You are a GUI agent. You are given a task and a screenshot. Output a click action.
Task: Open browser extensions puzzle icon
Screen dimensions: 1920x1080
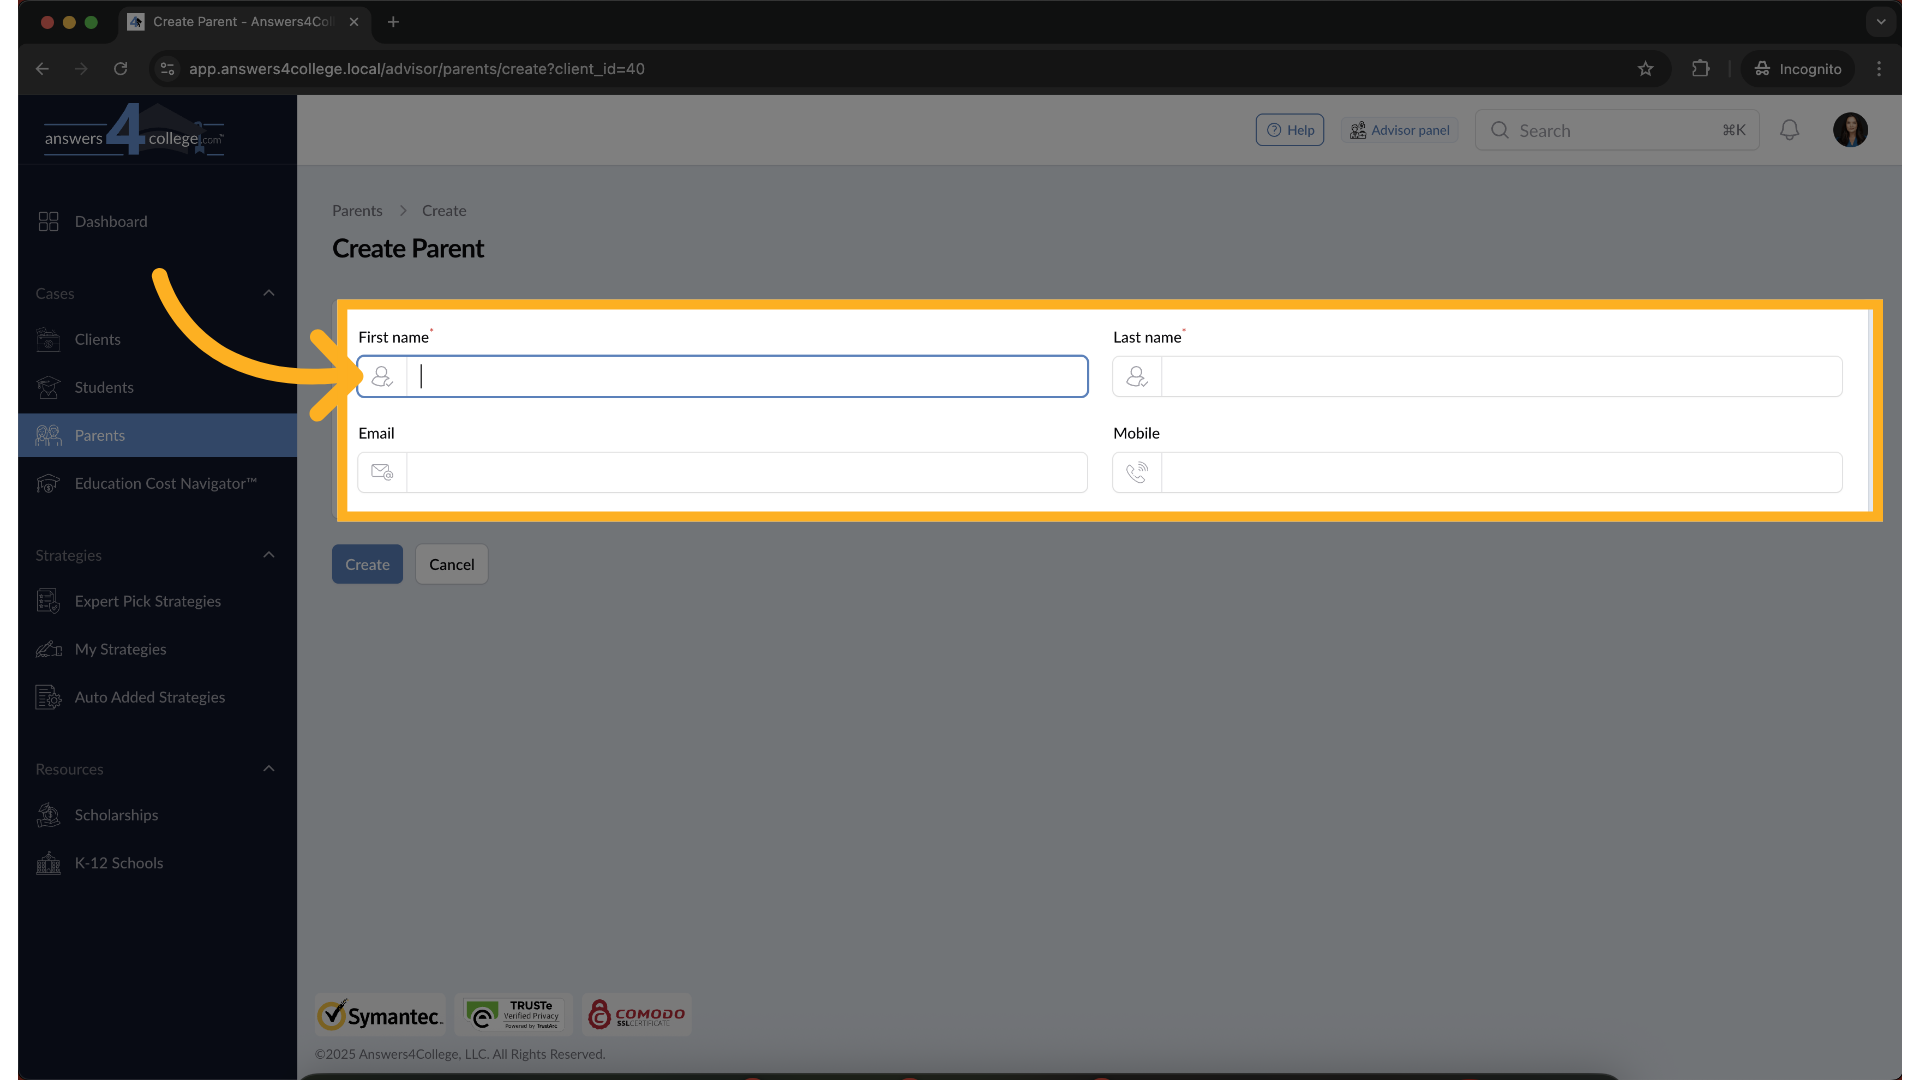coord(1700,69)
